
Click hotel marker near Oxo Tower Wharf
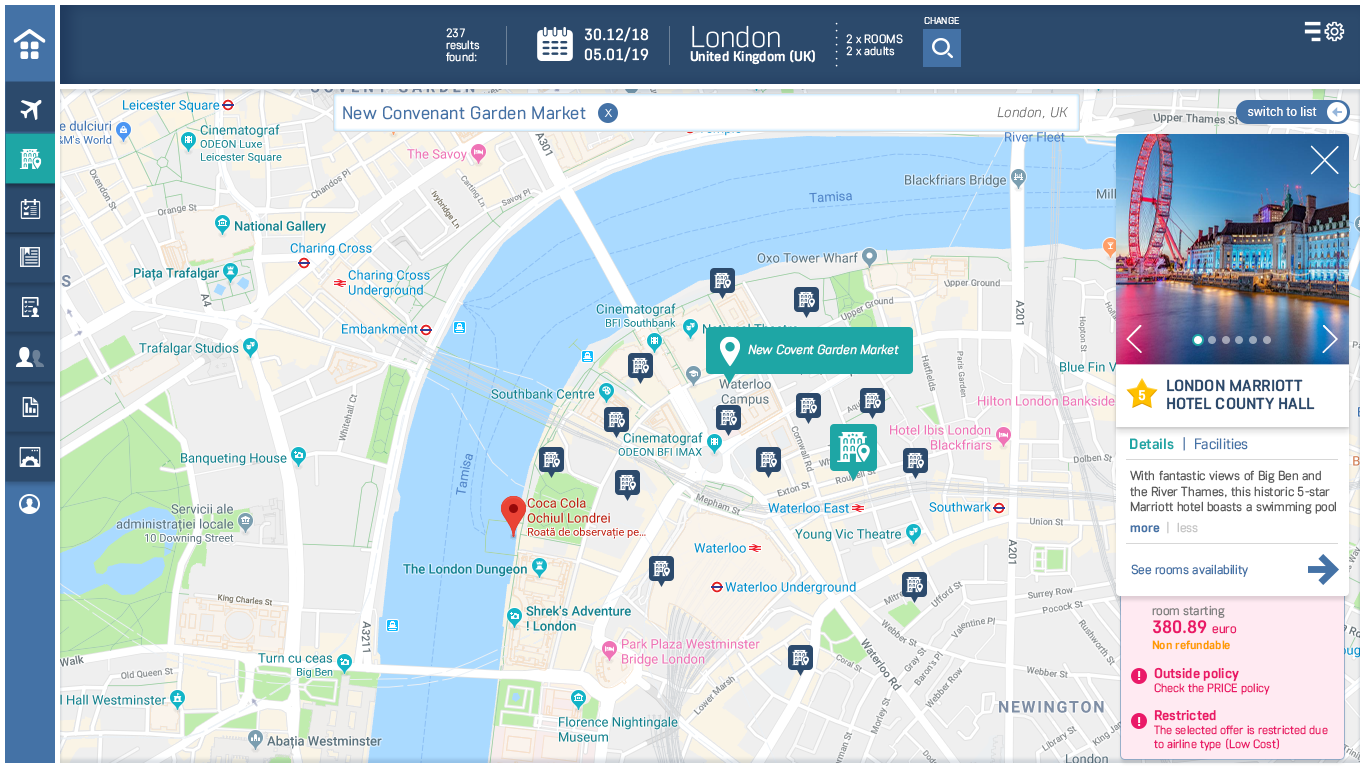point(806,299)
